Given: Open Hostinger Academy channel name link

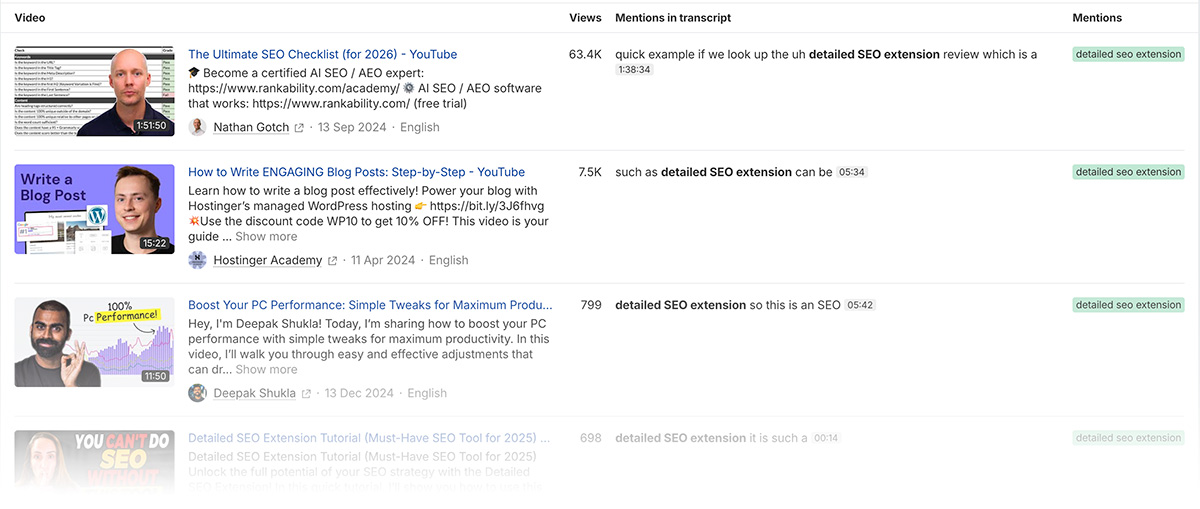Looking at the screenshot, I should tap(268, 260).
